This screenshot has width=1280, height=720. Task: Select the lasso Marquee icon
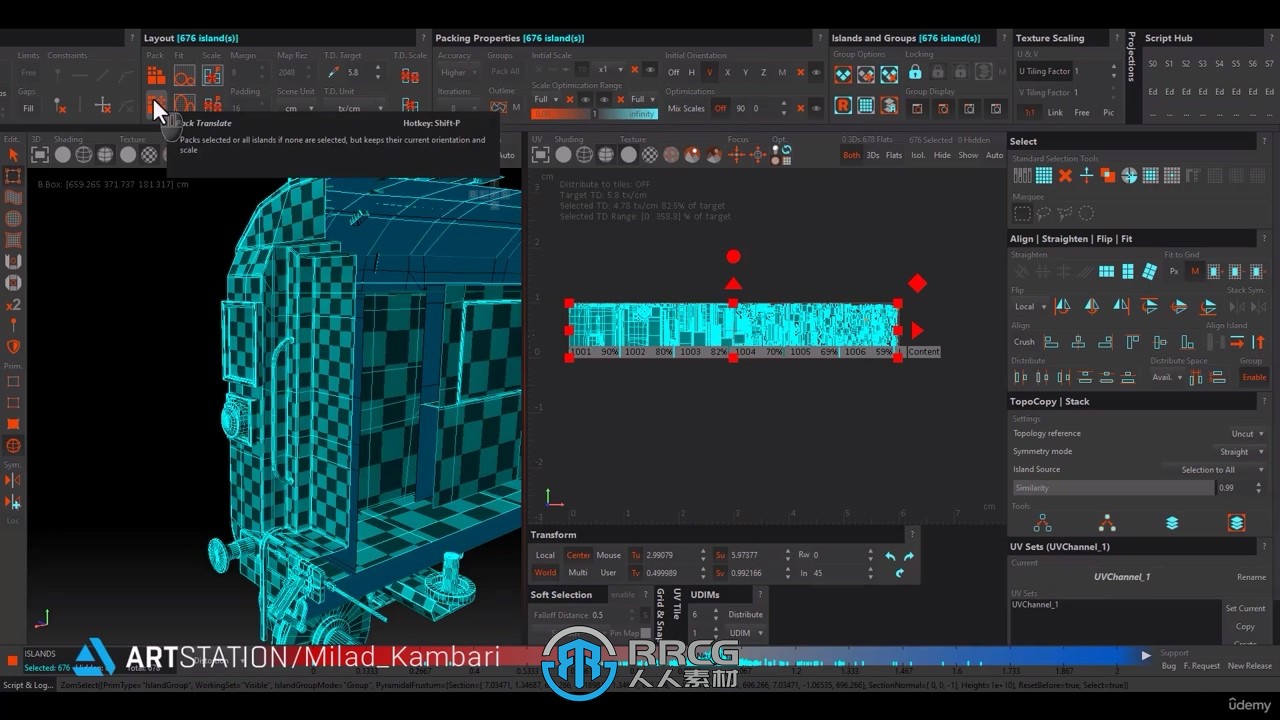pyautogui.click(x=1044, y=213)
